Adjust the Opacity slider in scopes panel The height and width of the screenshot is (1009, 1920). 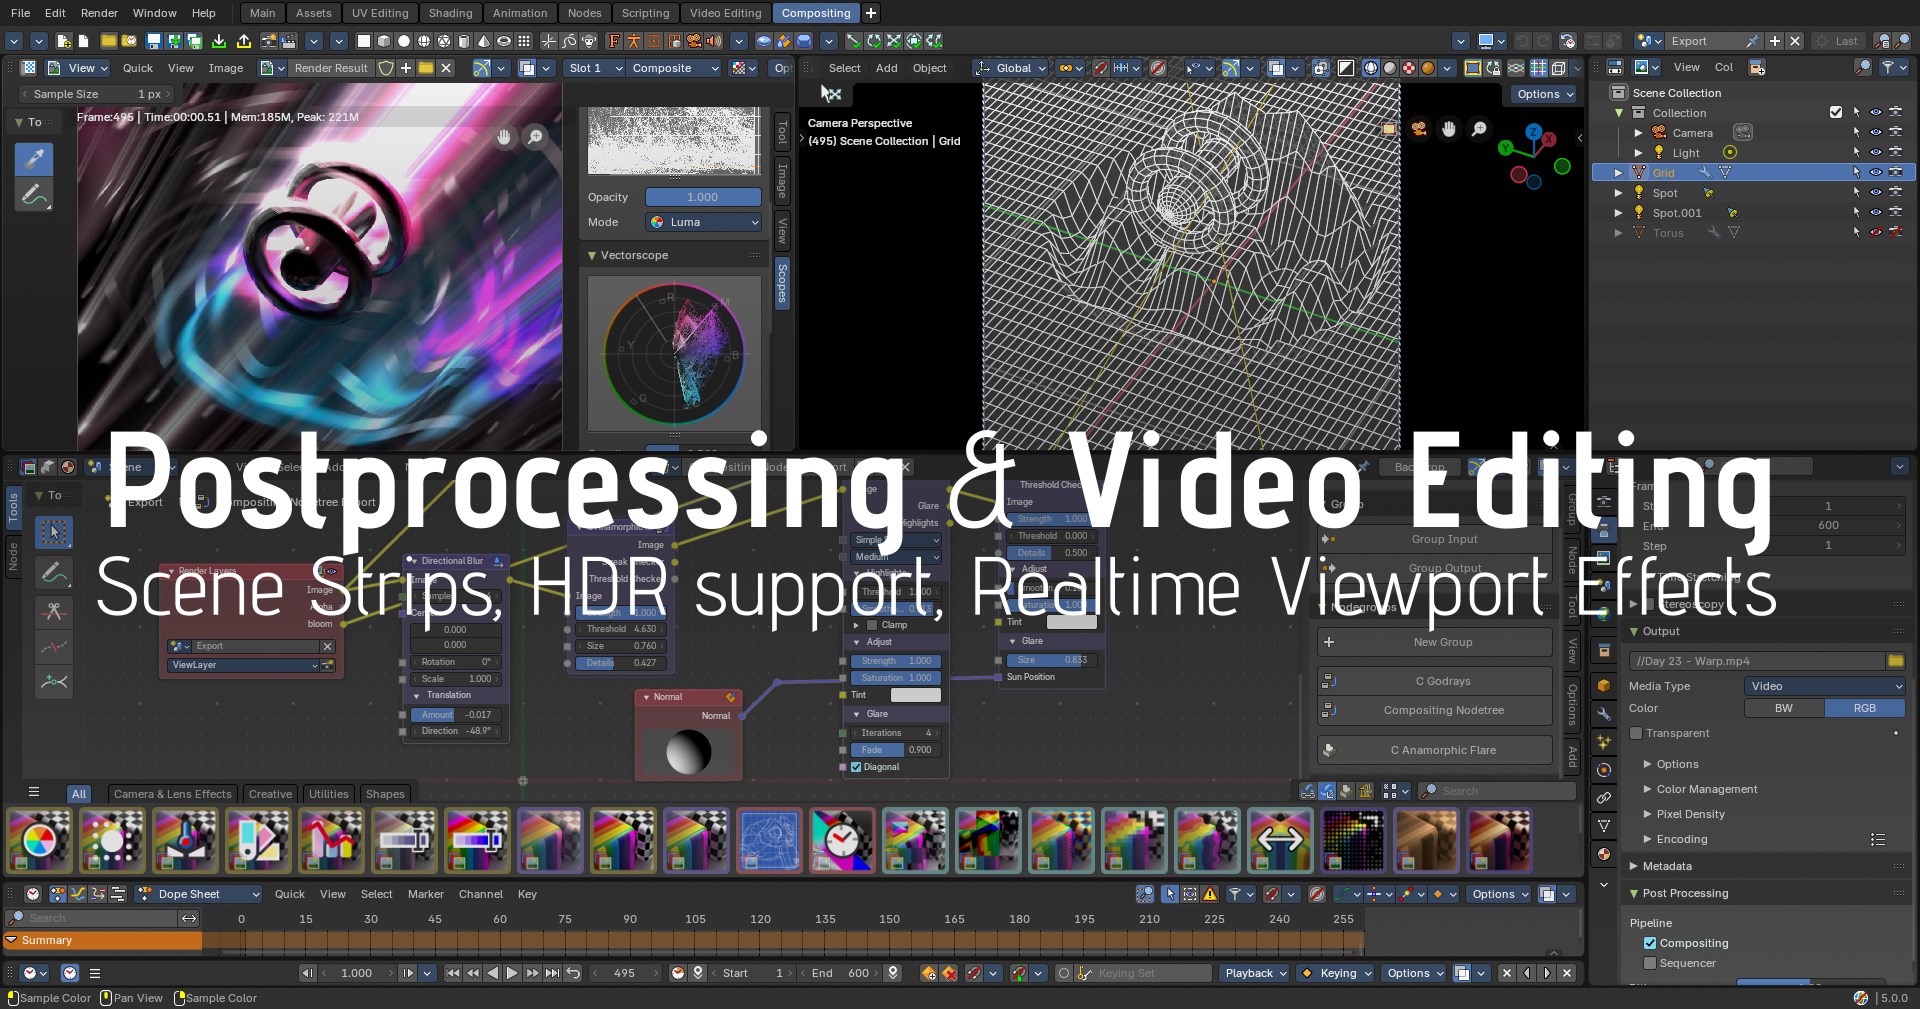702,197
